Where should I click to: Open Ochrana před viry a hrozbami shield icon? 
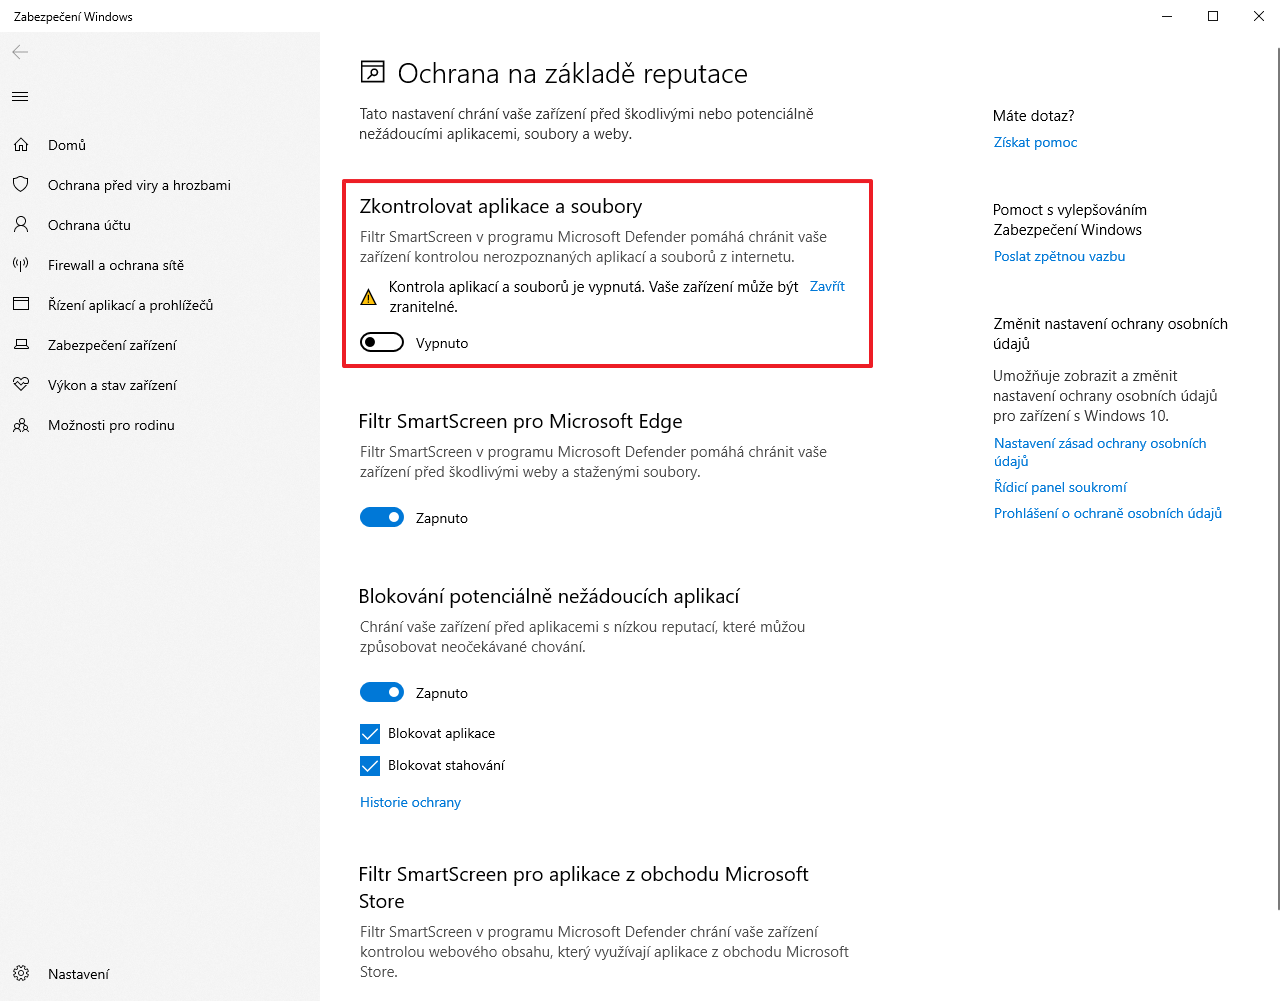tap(20, 185)
